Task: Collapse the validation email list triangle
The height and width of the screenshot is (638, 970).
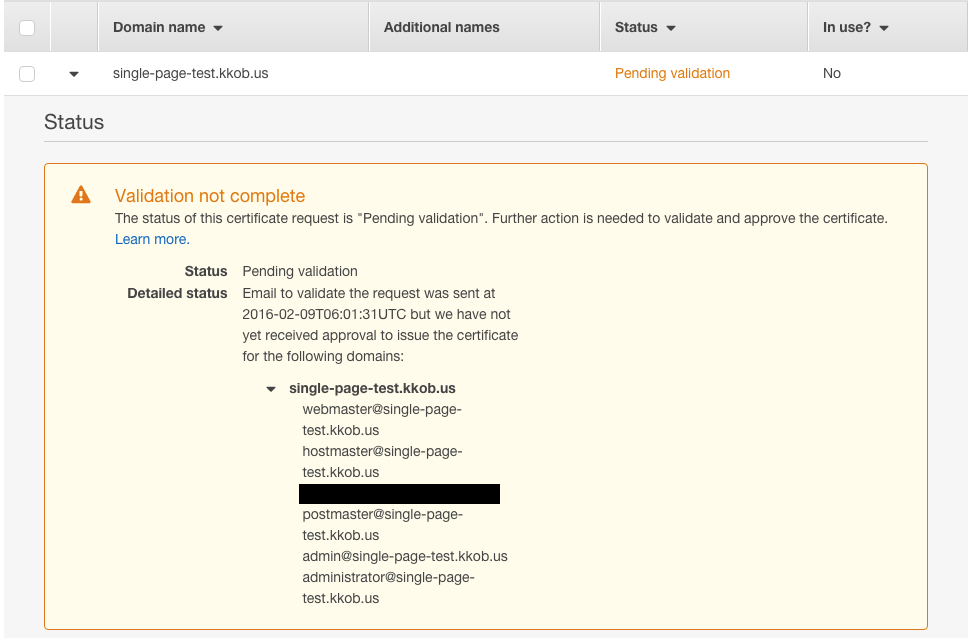Action: click(x=271, y=389)
